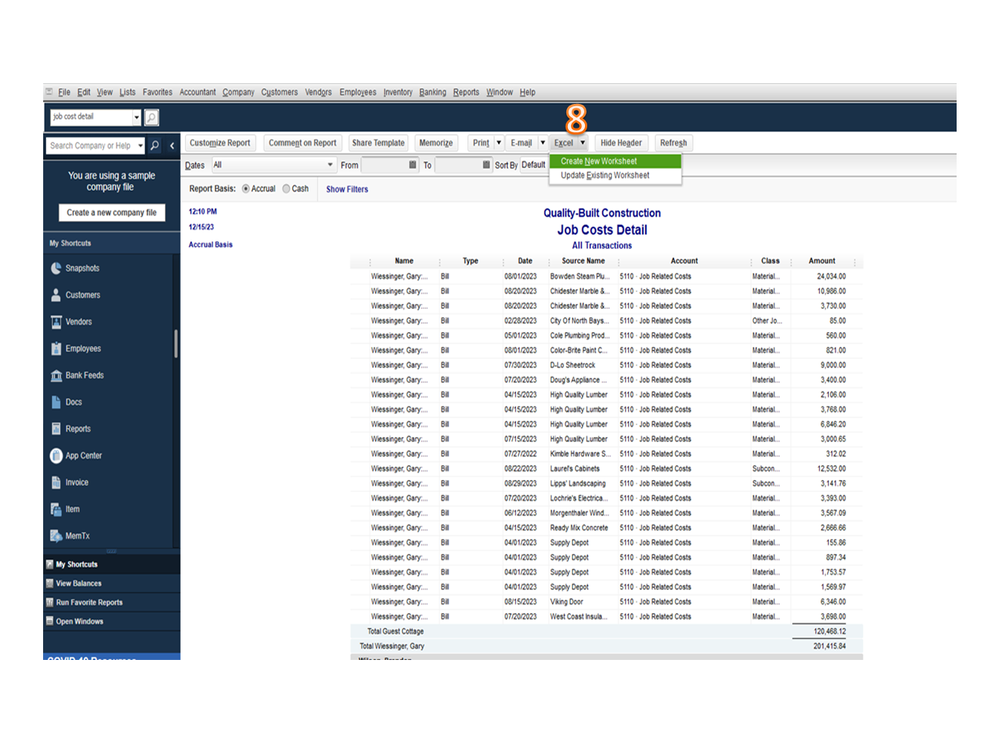The width and height of the screenshot is (999, 749).
Task: Click Comment on Report button
Action: pos(303,143)
